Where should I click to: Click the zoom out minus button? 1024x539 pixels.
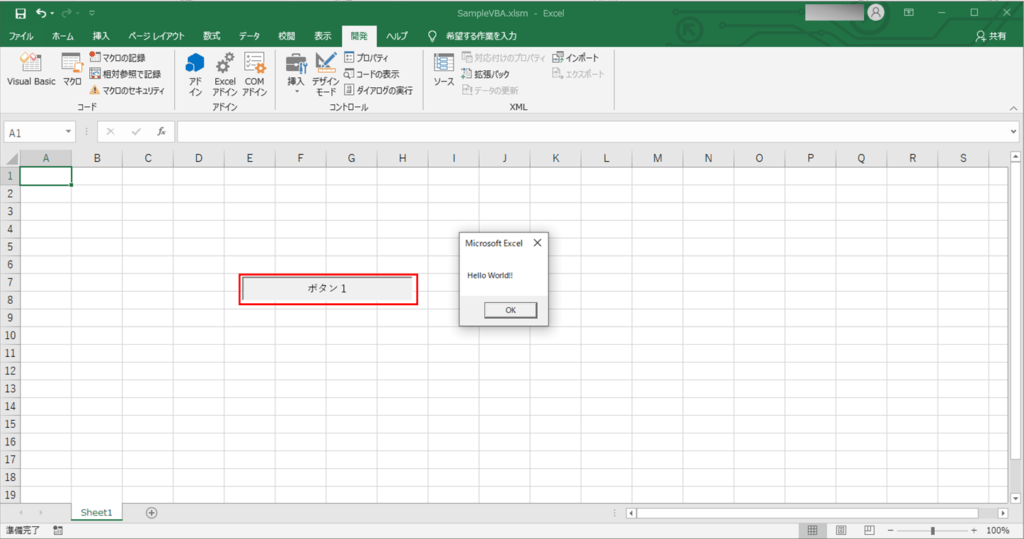pos(890,531)
